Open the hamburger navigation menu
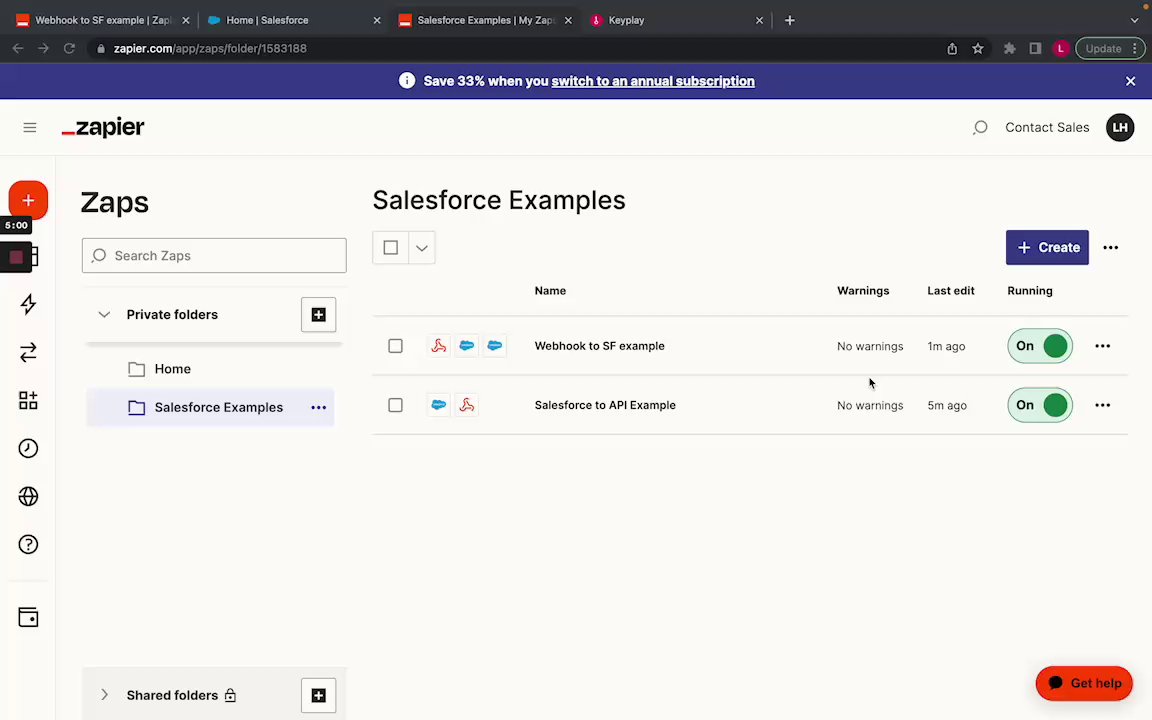 (x=29, y=128)
